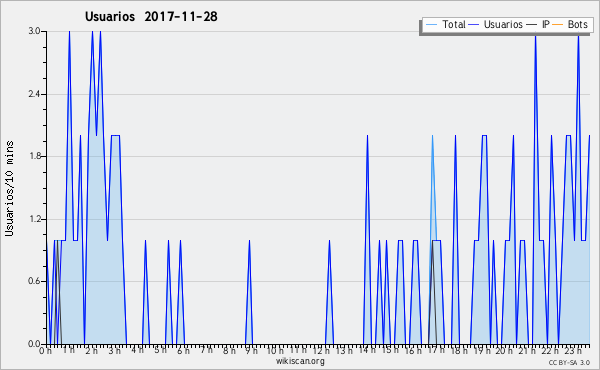Click the IP legend label
Screen dimensions: 600x370
(x=546, y=24)
